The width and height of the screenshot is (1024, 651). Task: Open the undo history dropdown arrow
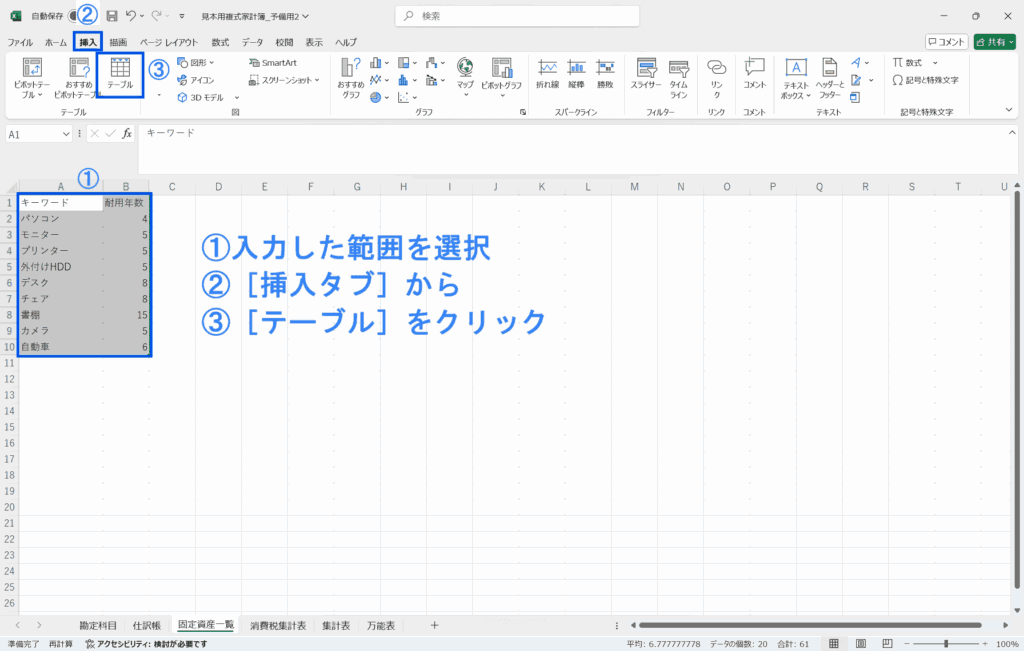point(142,16)
